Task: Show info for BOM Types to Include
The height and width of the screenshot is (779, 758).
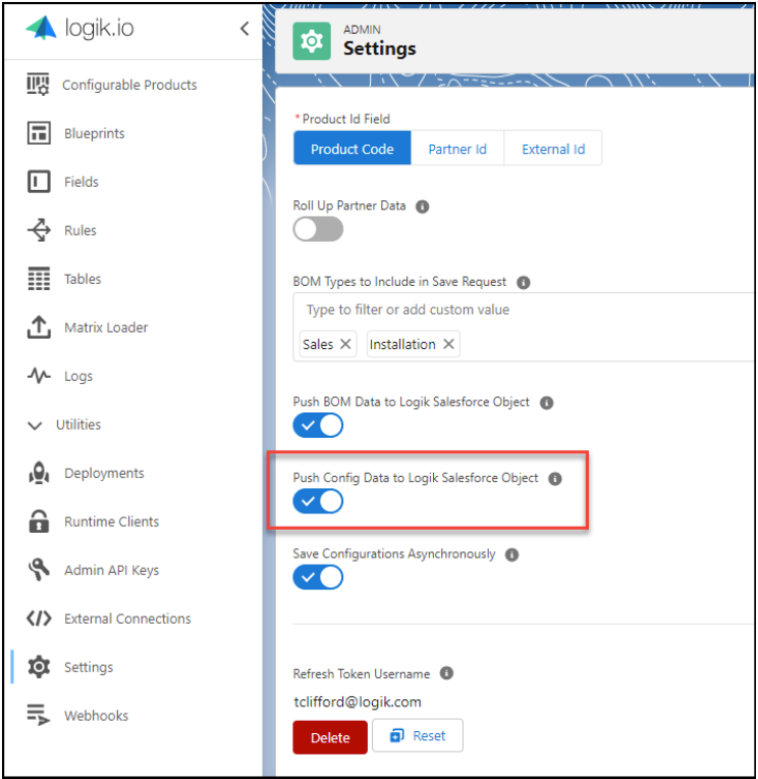Action: 523,282
